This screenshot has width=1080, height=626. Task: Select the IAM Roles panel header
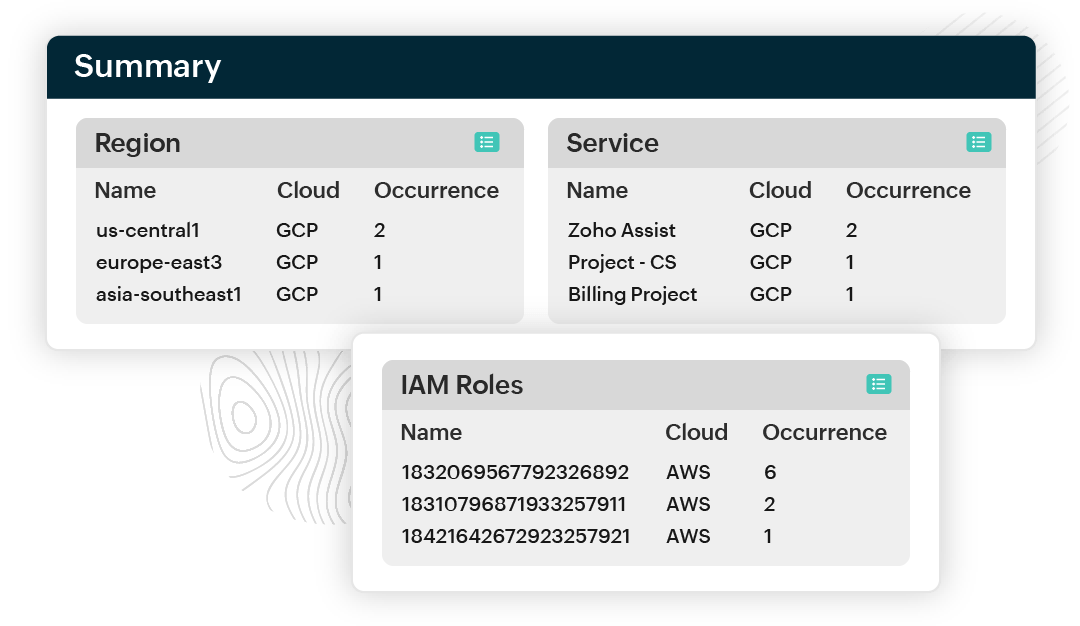461,384
